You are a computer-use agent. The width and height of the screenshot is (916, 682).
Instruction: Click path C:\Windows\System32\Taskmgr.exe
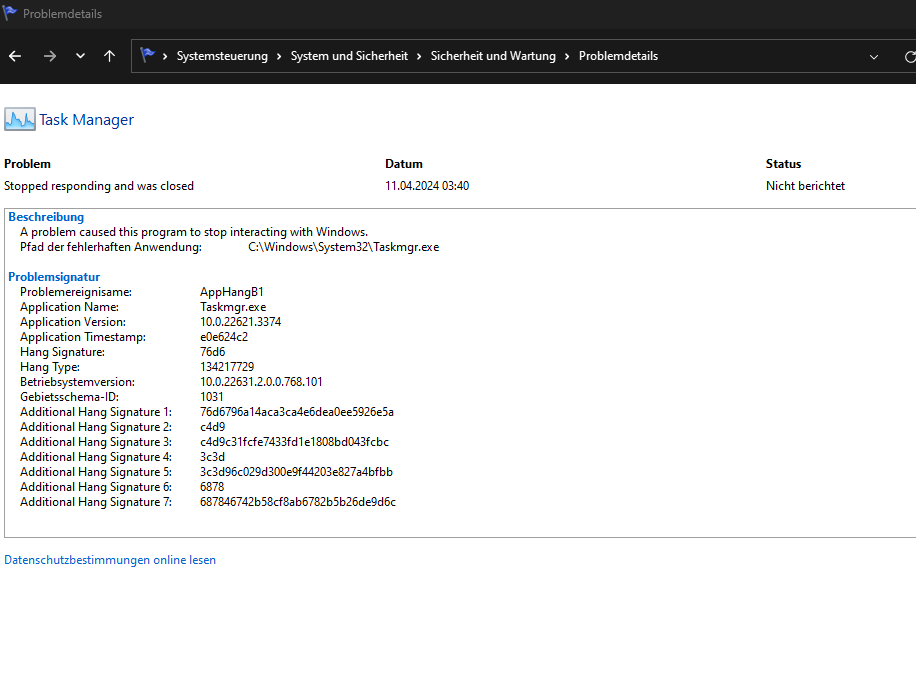[344, 247]
